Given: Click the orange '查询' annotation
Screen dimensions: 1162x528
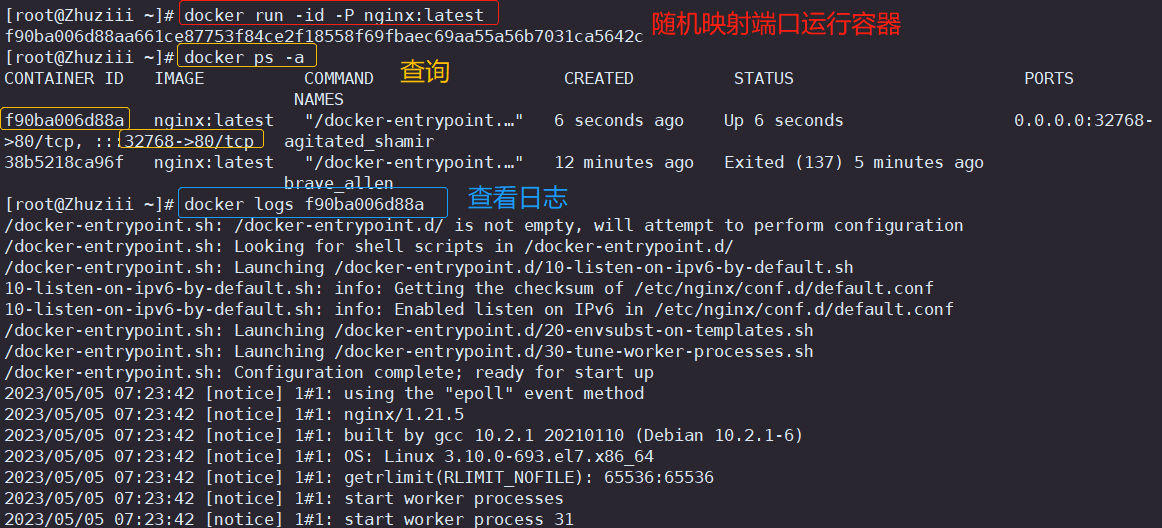Looking at the screenshot, I should (x=425, y=71).
